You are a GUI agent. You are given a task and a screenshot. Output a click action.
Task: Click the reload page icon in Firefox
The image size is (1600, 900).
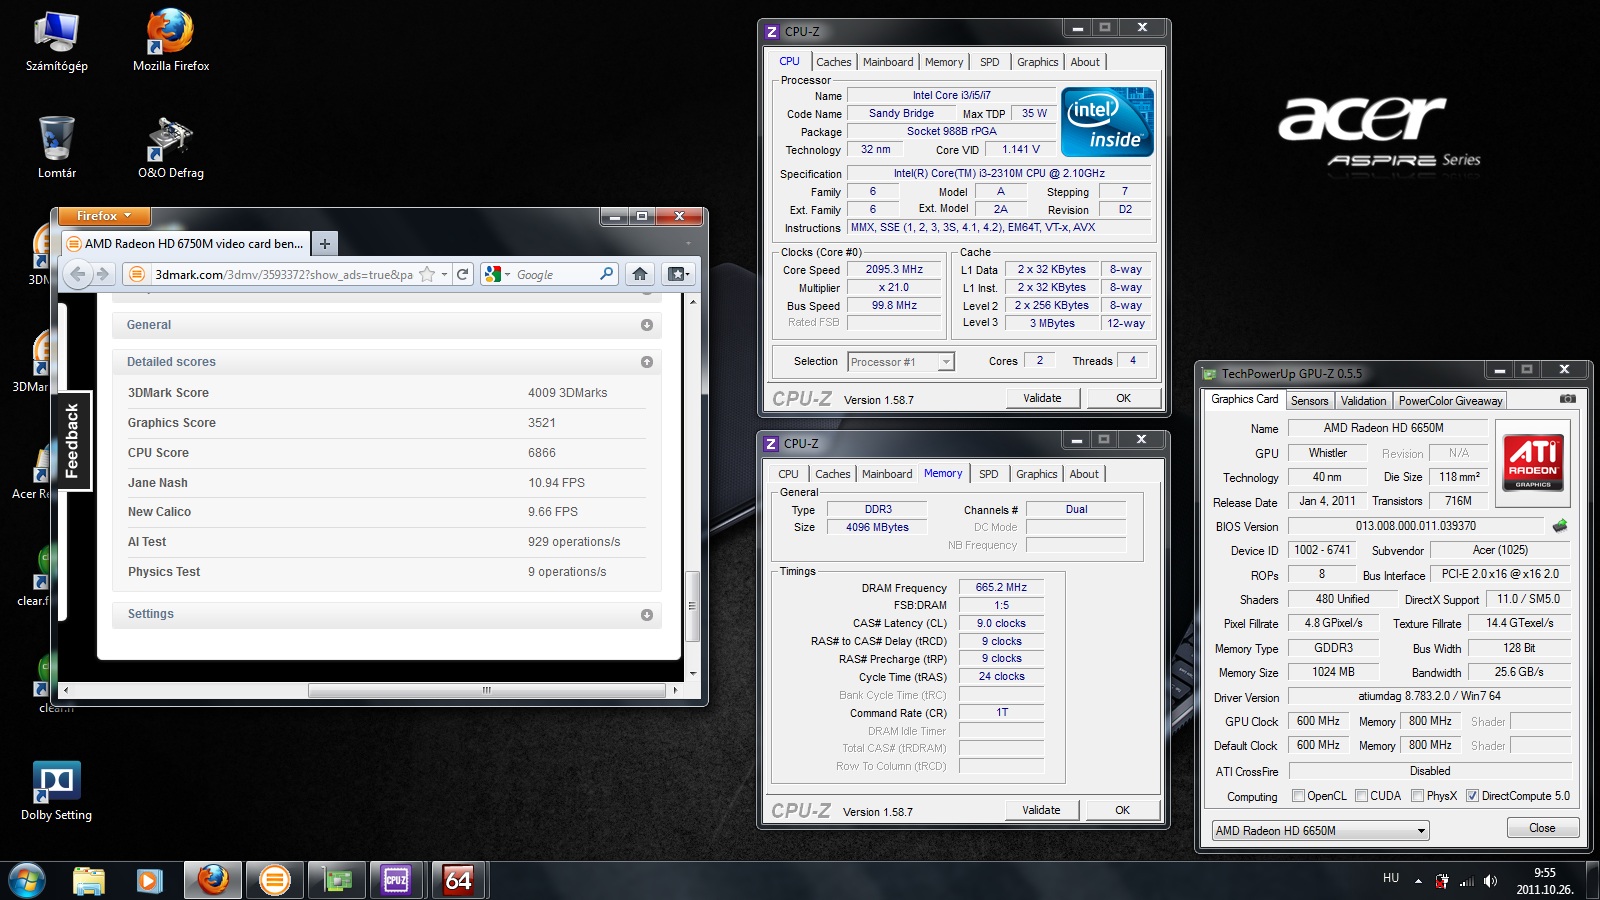tap(462, 274)
